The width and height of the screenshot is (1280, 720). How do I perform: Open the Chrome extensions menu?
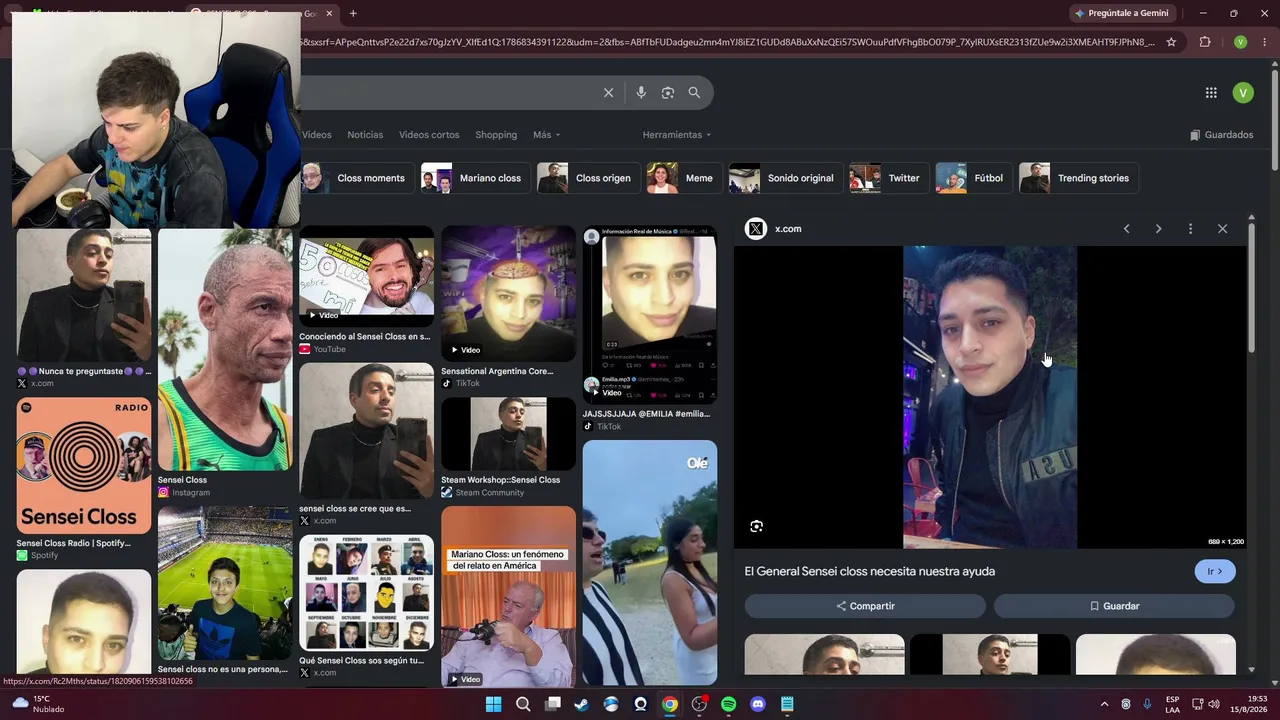[x=1205, y=42]
